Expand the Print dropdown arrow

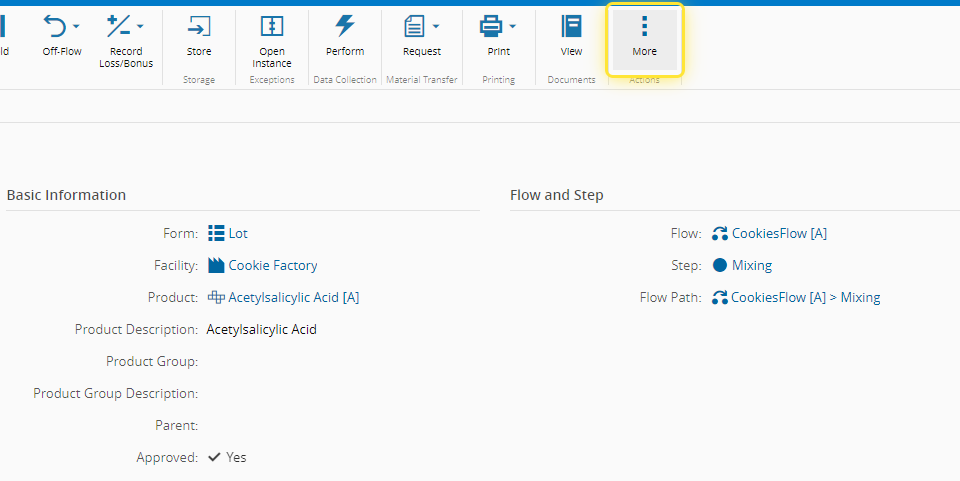[512, 26]
